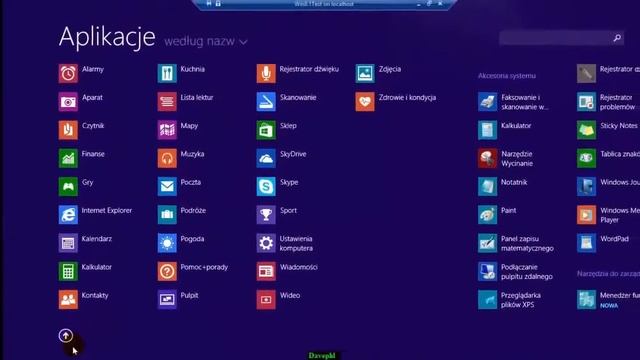
Task: Expand the 'według nazw' sort dropdown
Action: click(206, 42)
